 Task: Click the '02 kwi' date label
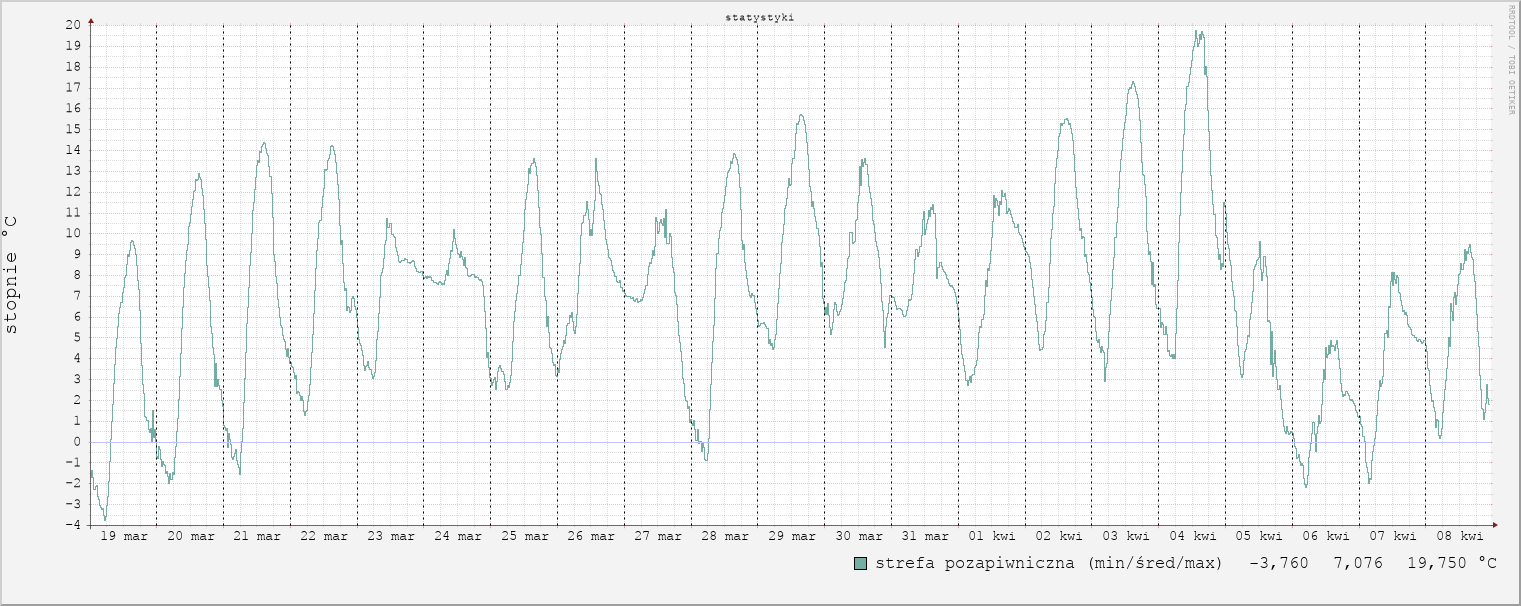pos(1059,536)
